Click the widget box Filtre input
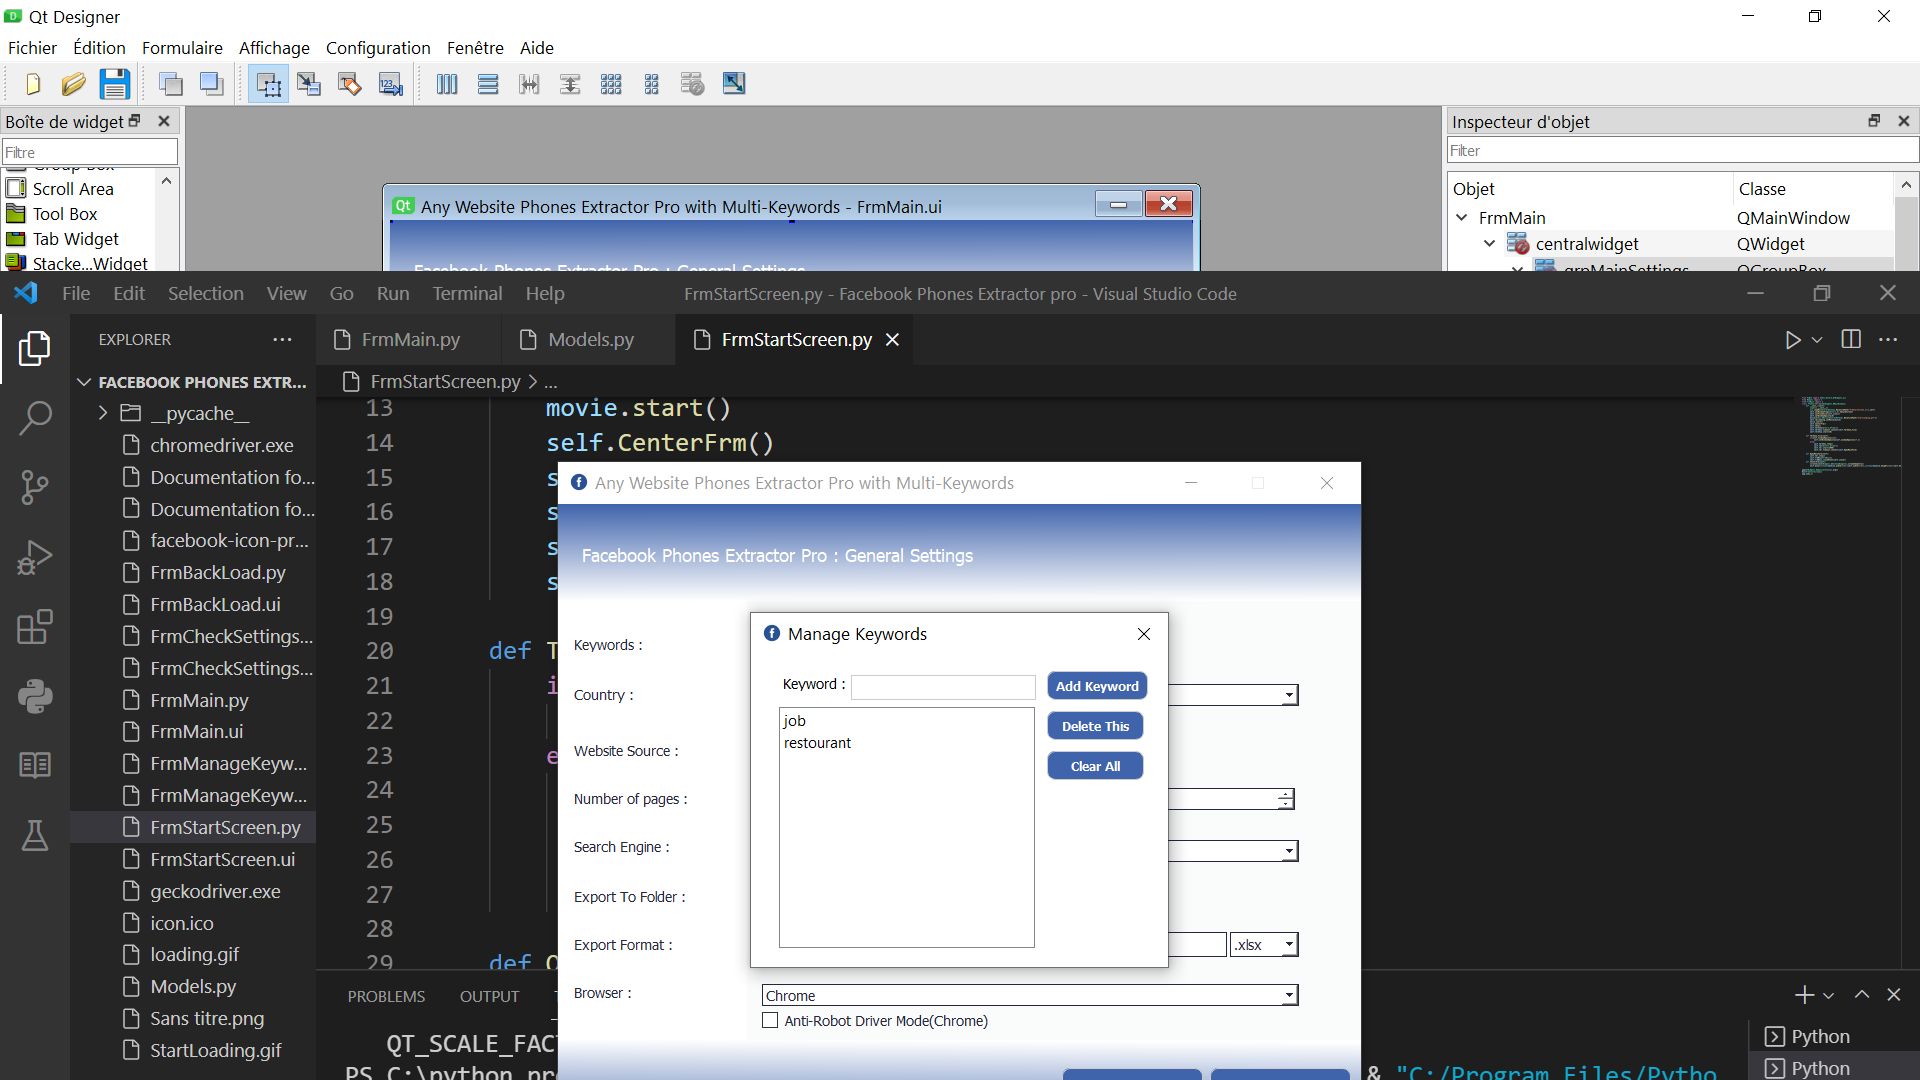The width and height of the screenshot is (1920, 1080). [90, 152]
